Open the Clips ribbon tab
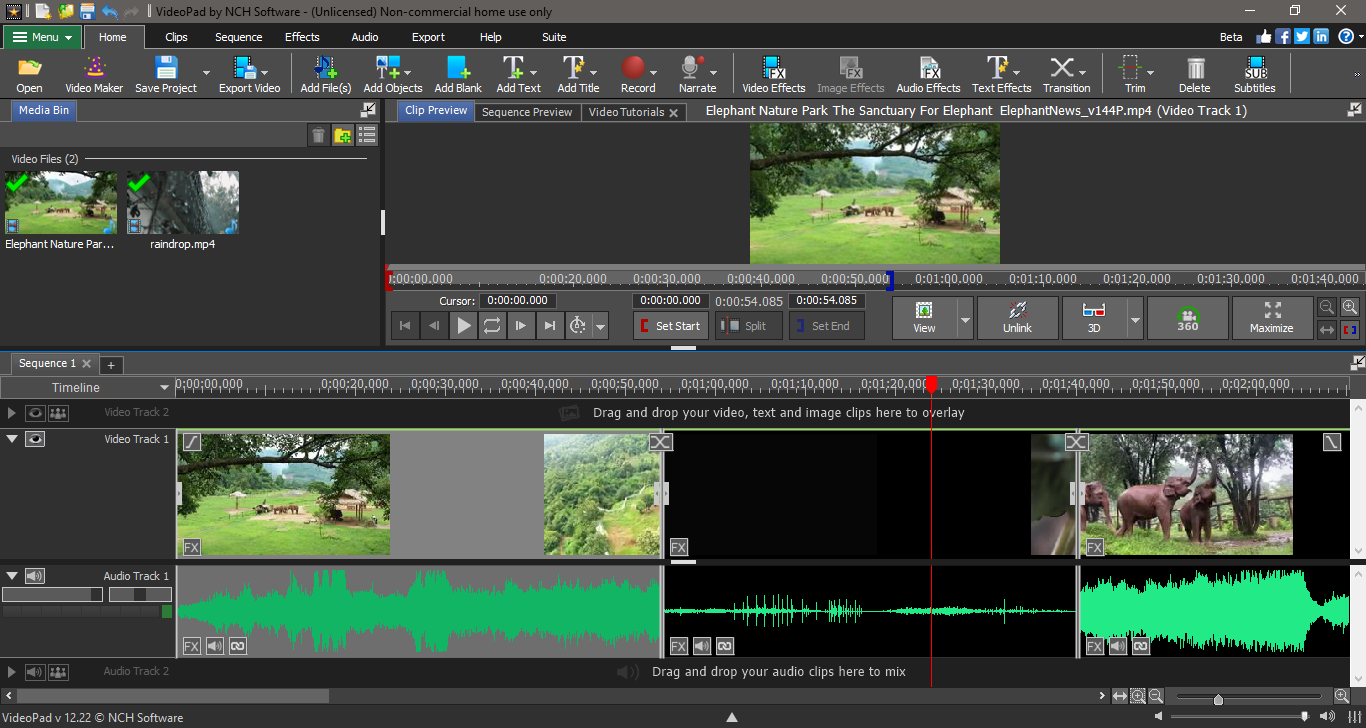This screenshot has width=1366, height=728. (176, 37)
